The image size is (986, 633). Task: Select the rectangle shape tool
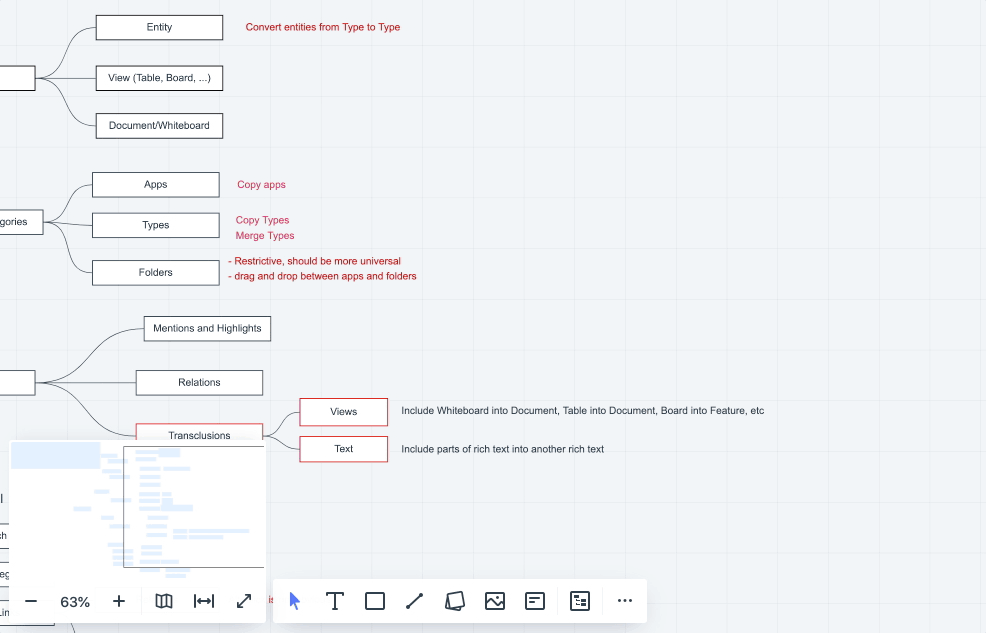(x=375, y=601)
